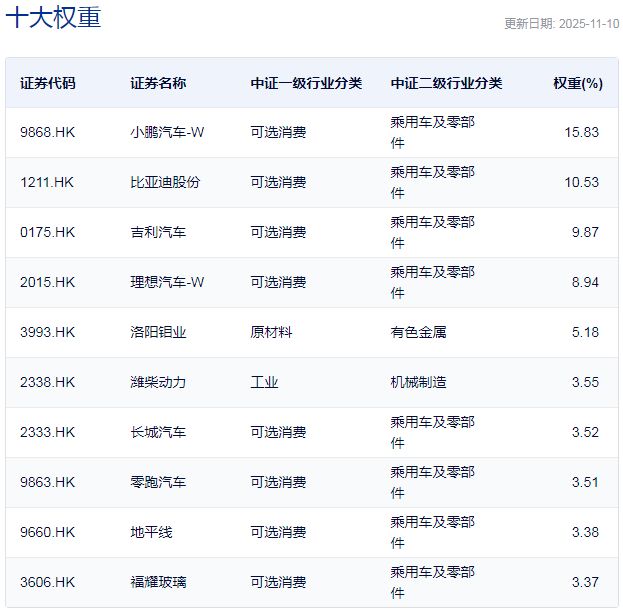Click the 工业 industry cell
This screenshot has width=623, height=615.
coord(264,383)
